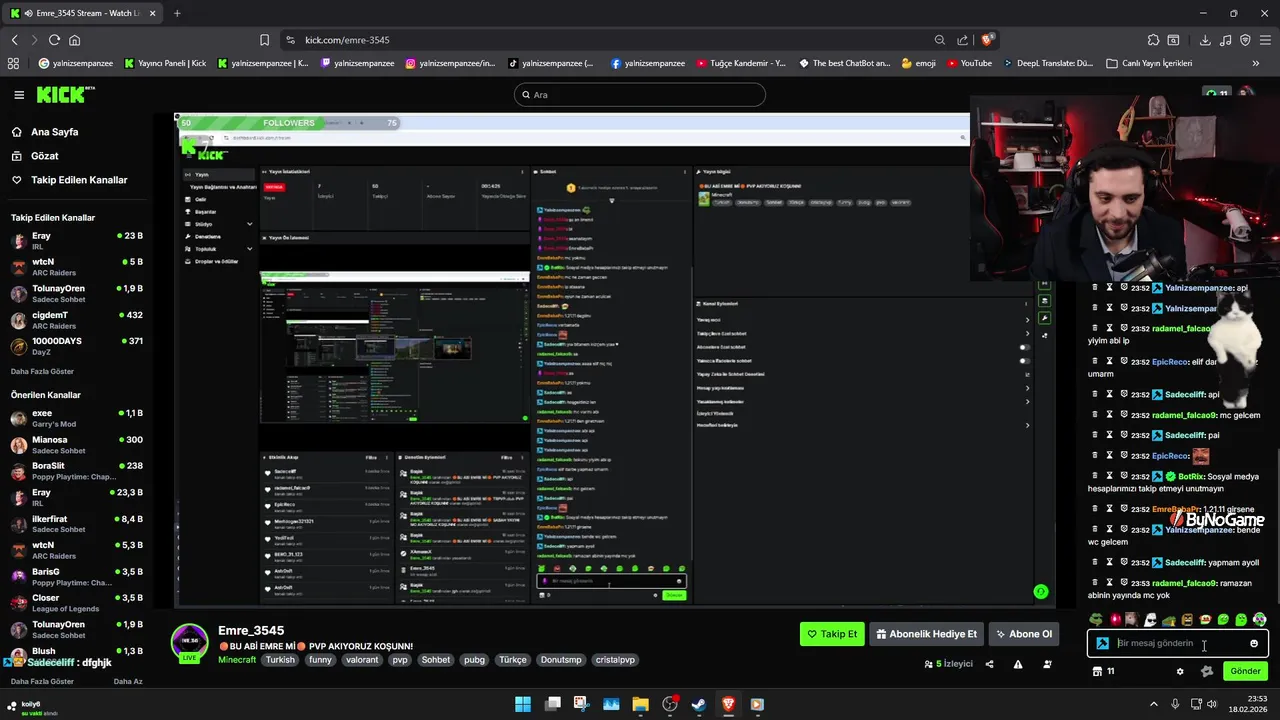This screenshot has height=720, width=1280.
Task: Open chat settings gear icon
Action: coord(1180,671)
